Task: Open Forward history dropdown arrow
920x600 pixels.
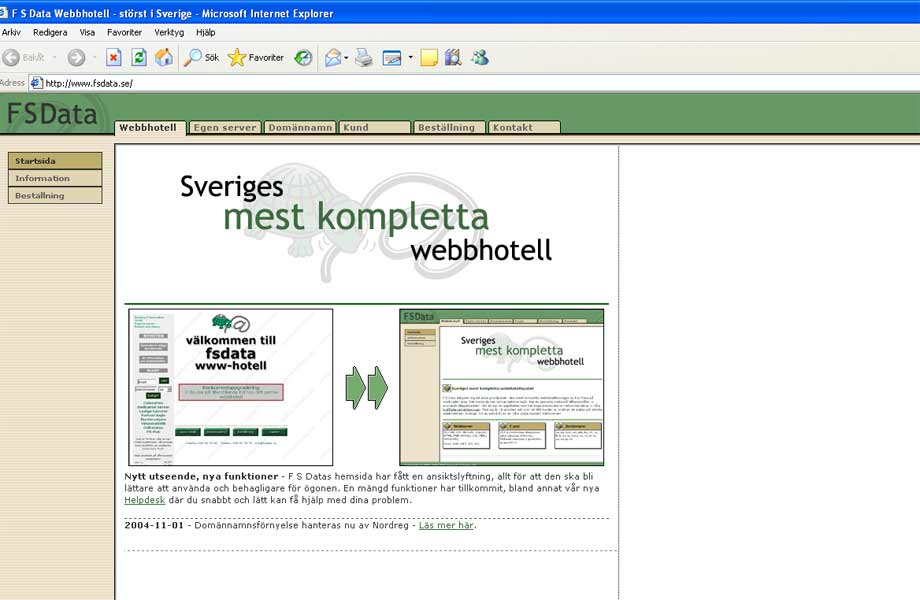Action: [x=94, y=57]
